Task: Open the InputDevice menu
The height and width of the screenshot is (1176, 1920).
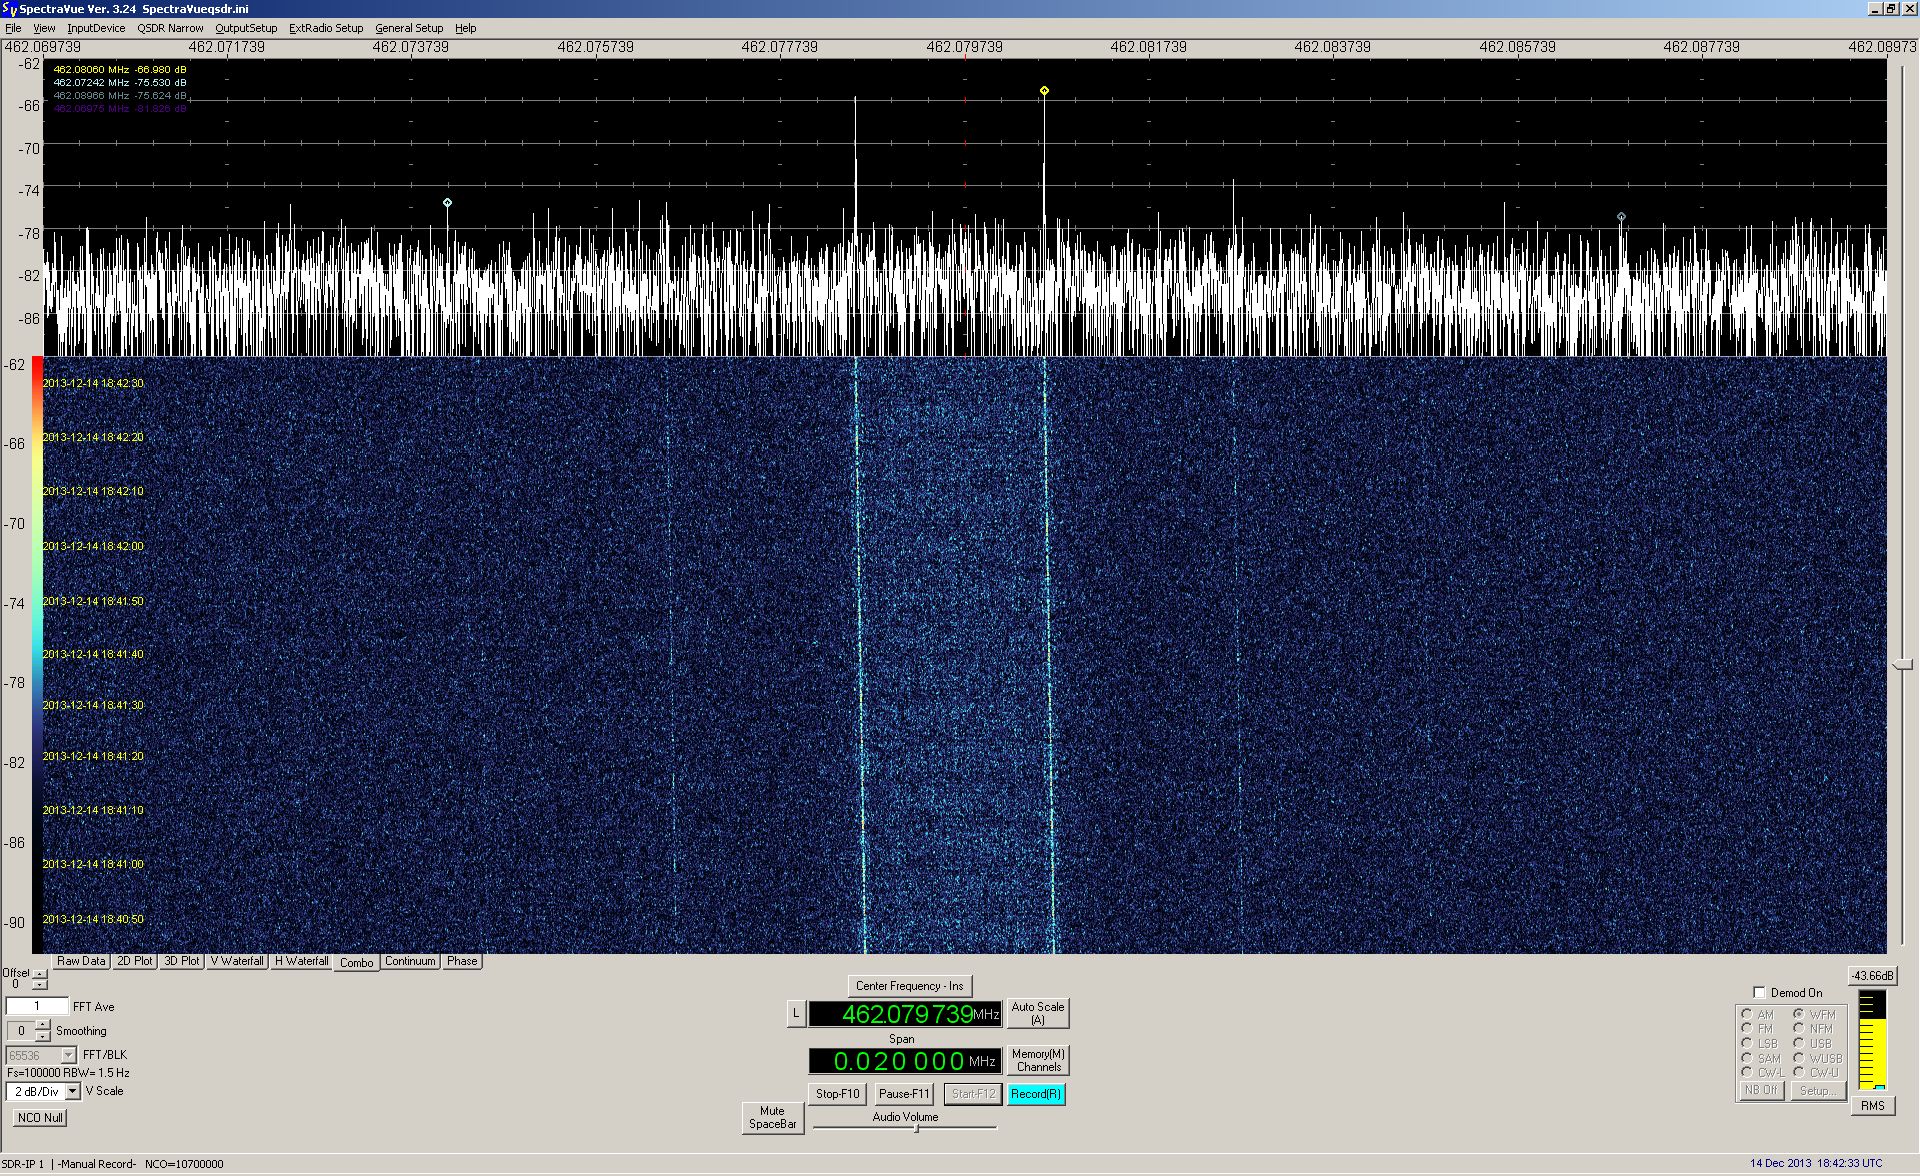Action: point(96,28)
